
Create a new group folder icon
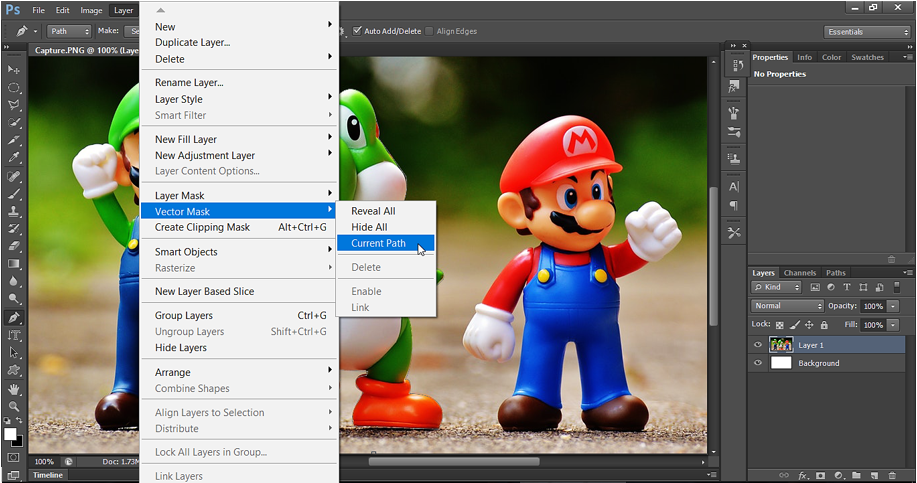(x=856, y=475)
